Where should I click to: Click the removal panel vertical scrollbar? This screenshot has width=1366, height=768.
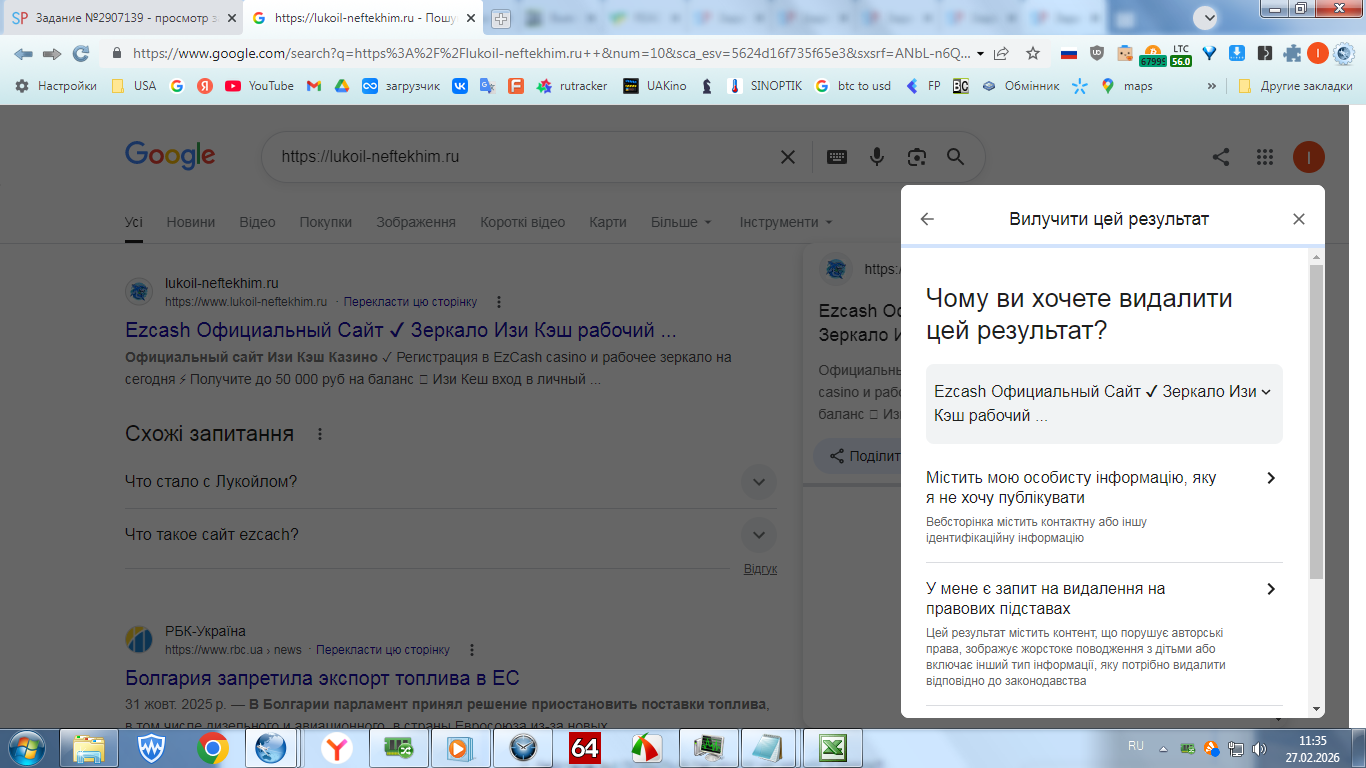[1316, 420]
